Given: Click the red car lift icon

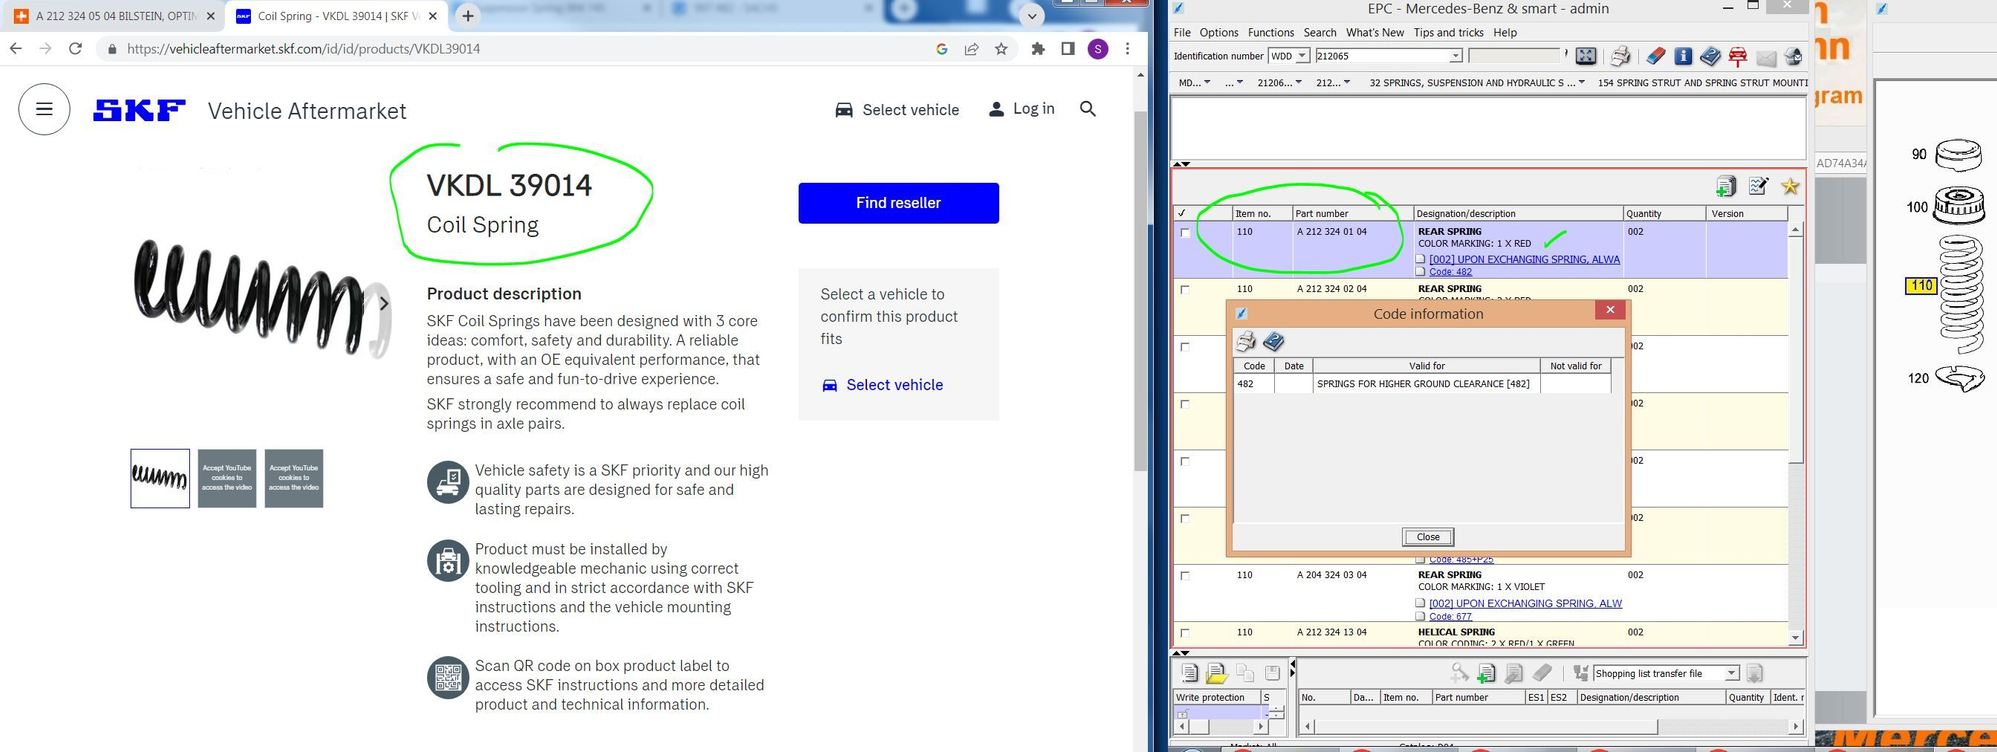Looking at the screenshot, I should tap(1737, 57).
